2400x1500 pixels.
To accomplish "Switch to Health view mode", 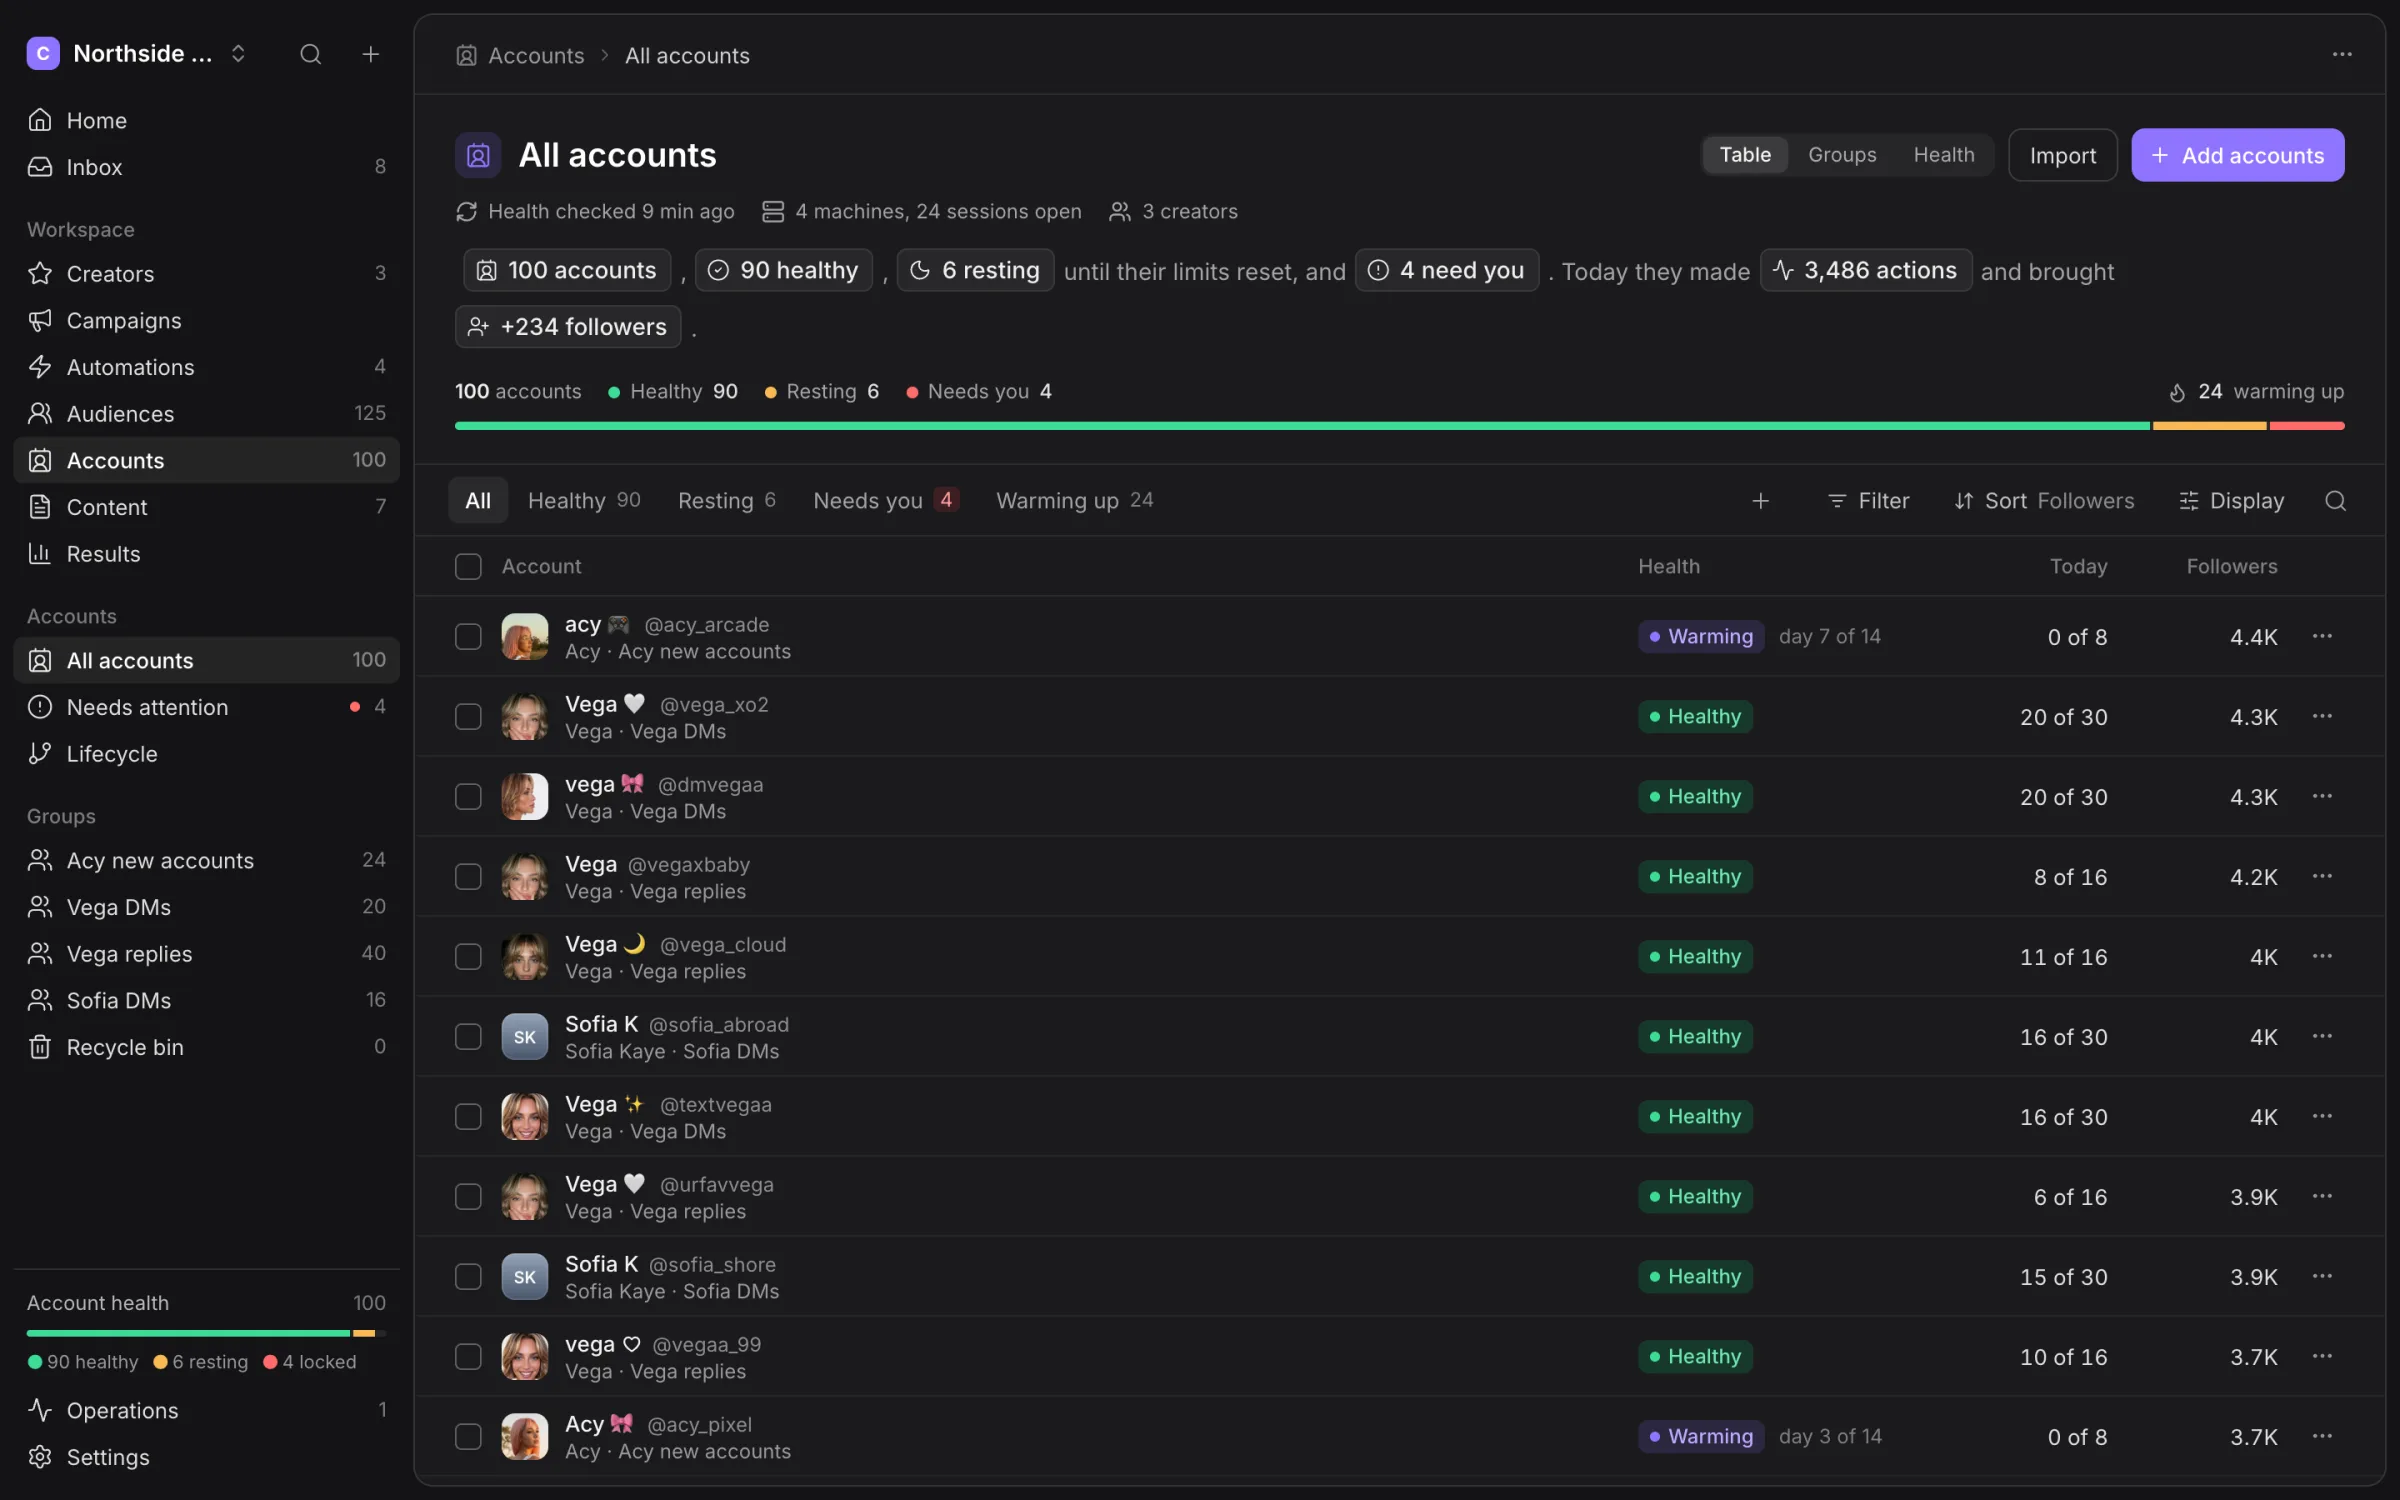I will 1944,155.
